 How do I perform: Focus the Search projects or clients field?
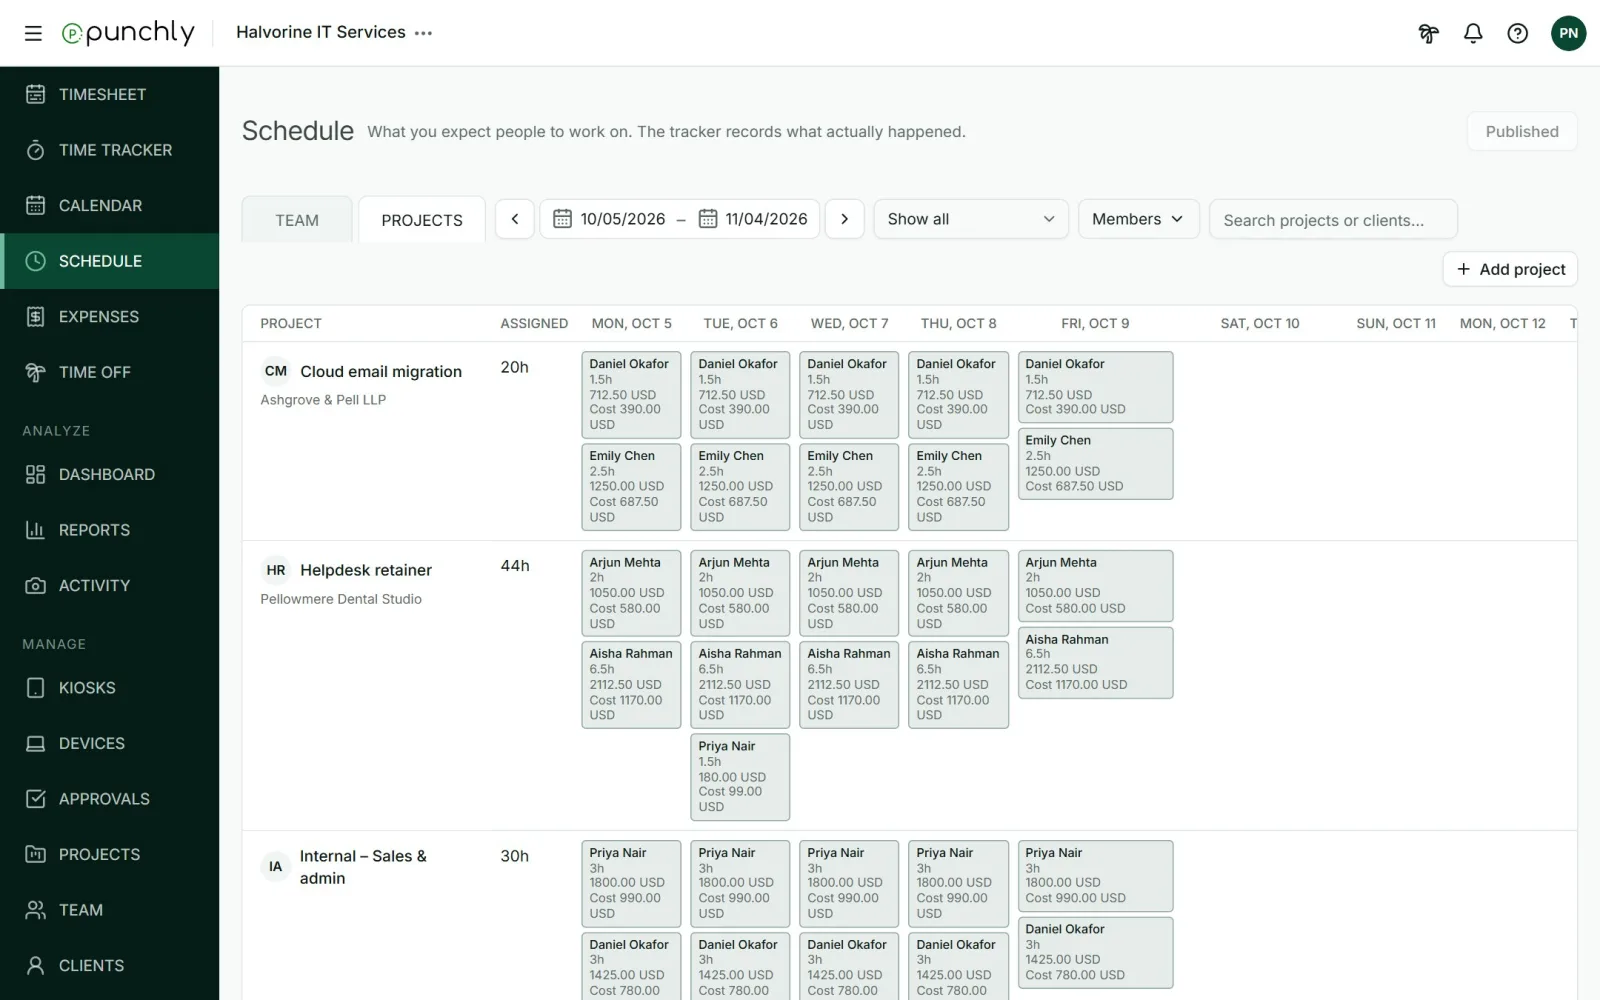[1333, 220]
